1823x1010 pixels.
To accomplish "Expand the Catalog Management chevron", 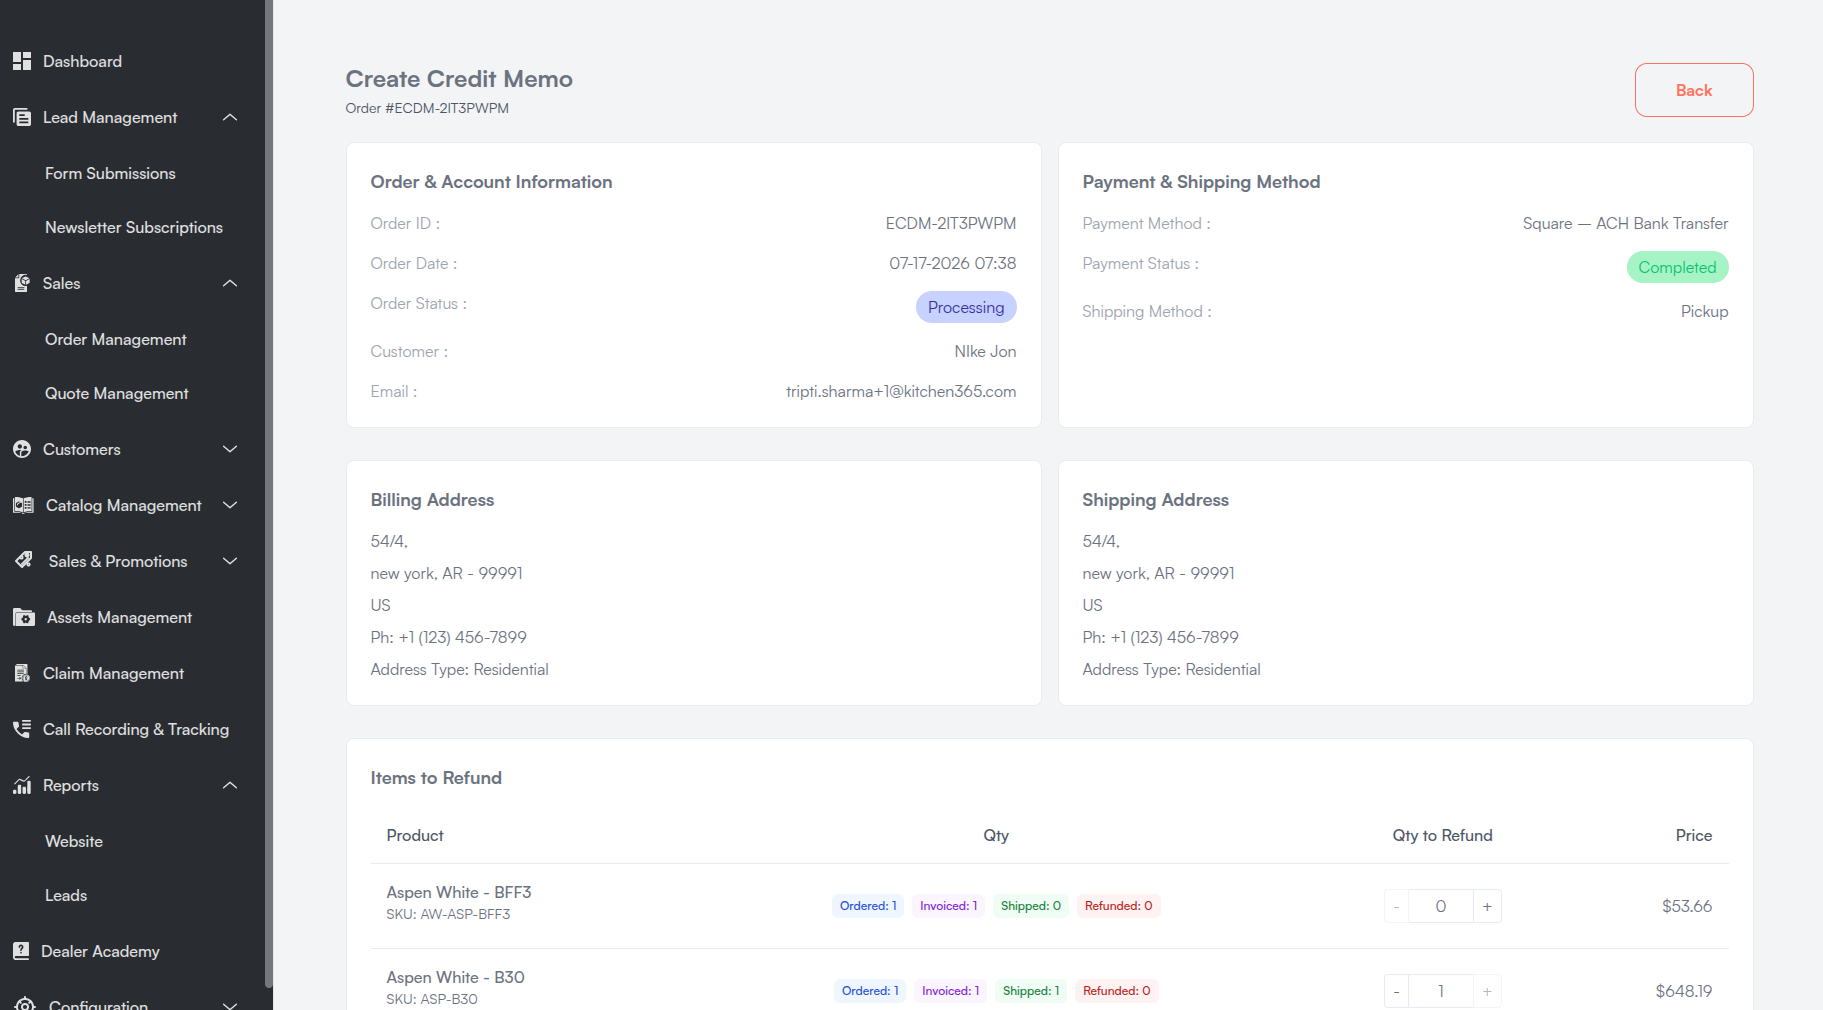I will click(230, 505).
